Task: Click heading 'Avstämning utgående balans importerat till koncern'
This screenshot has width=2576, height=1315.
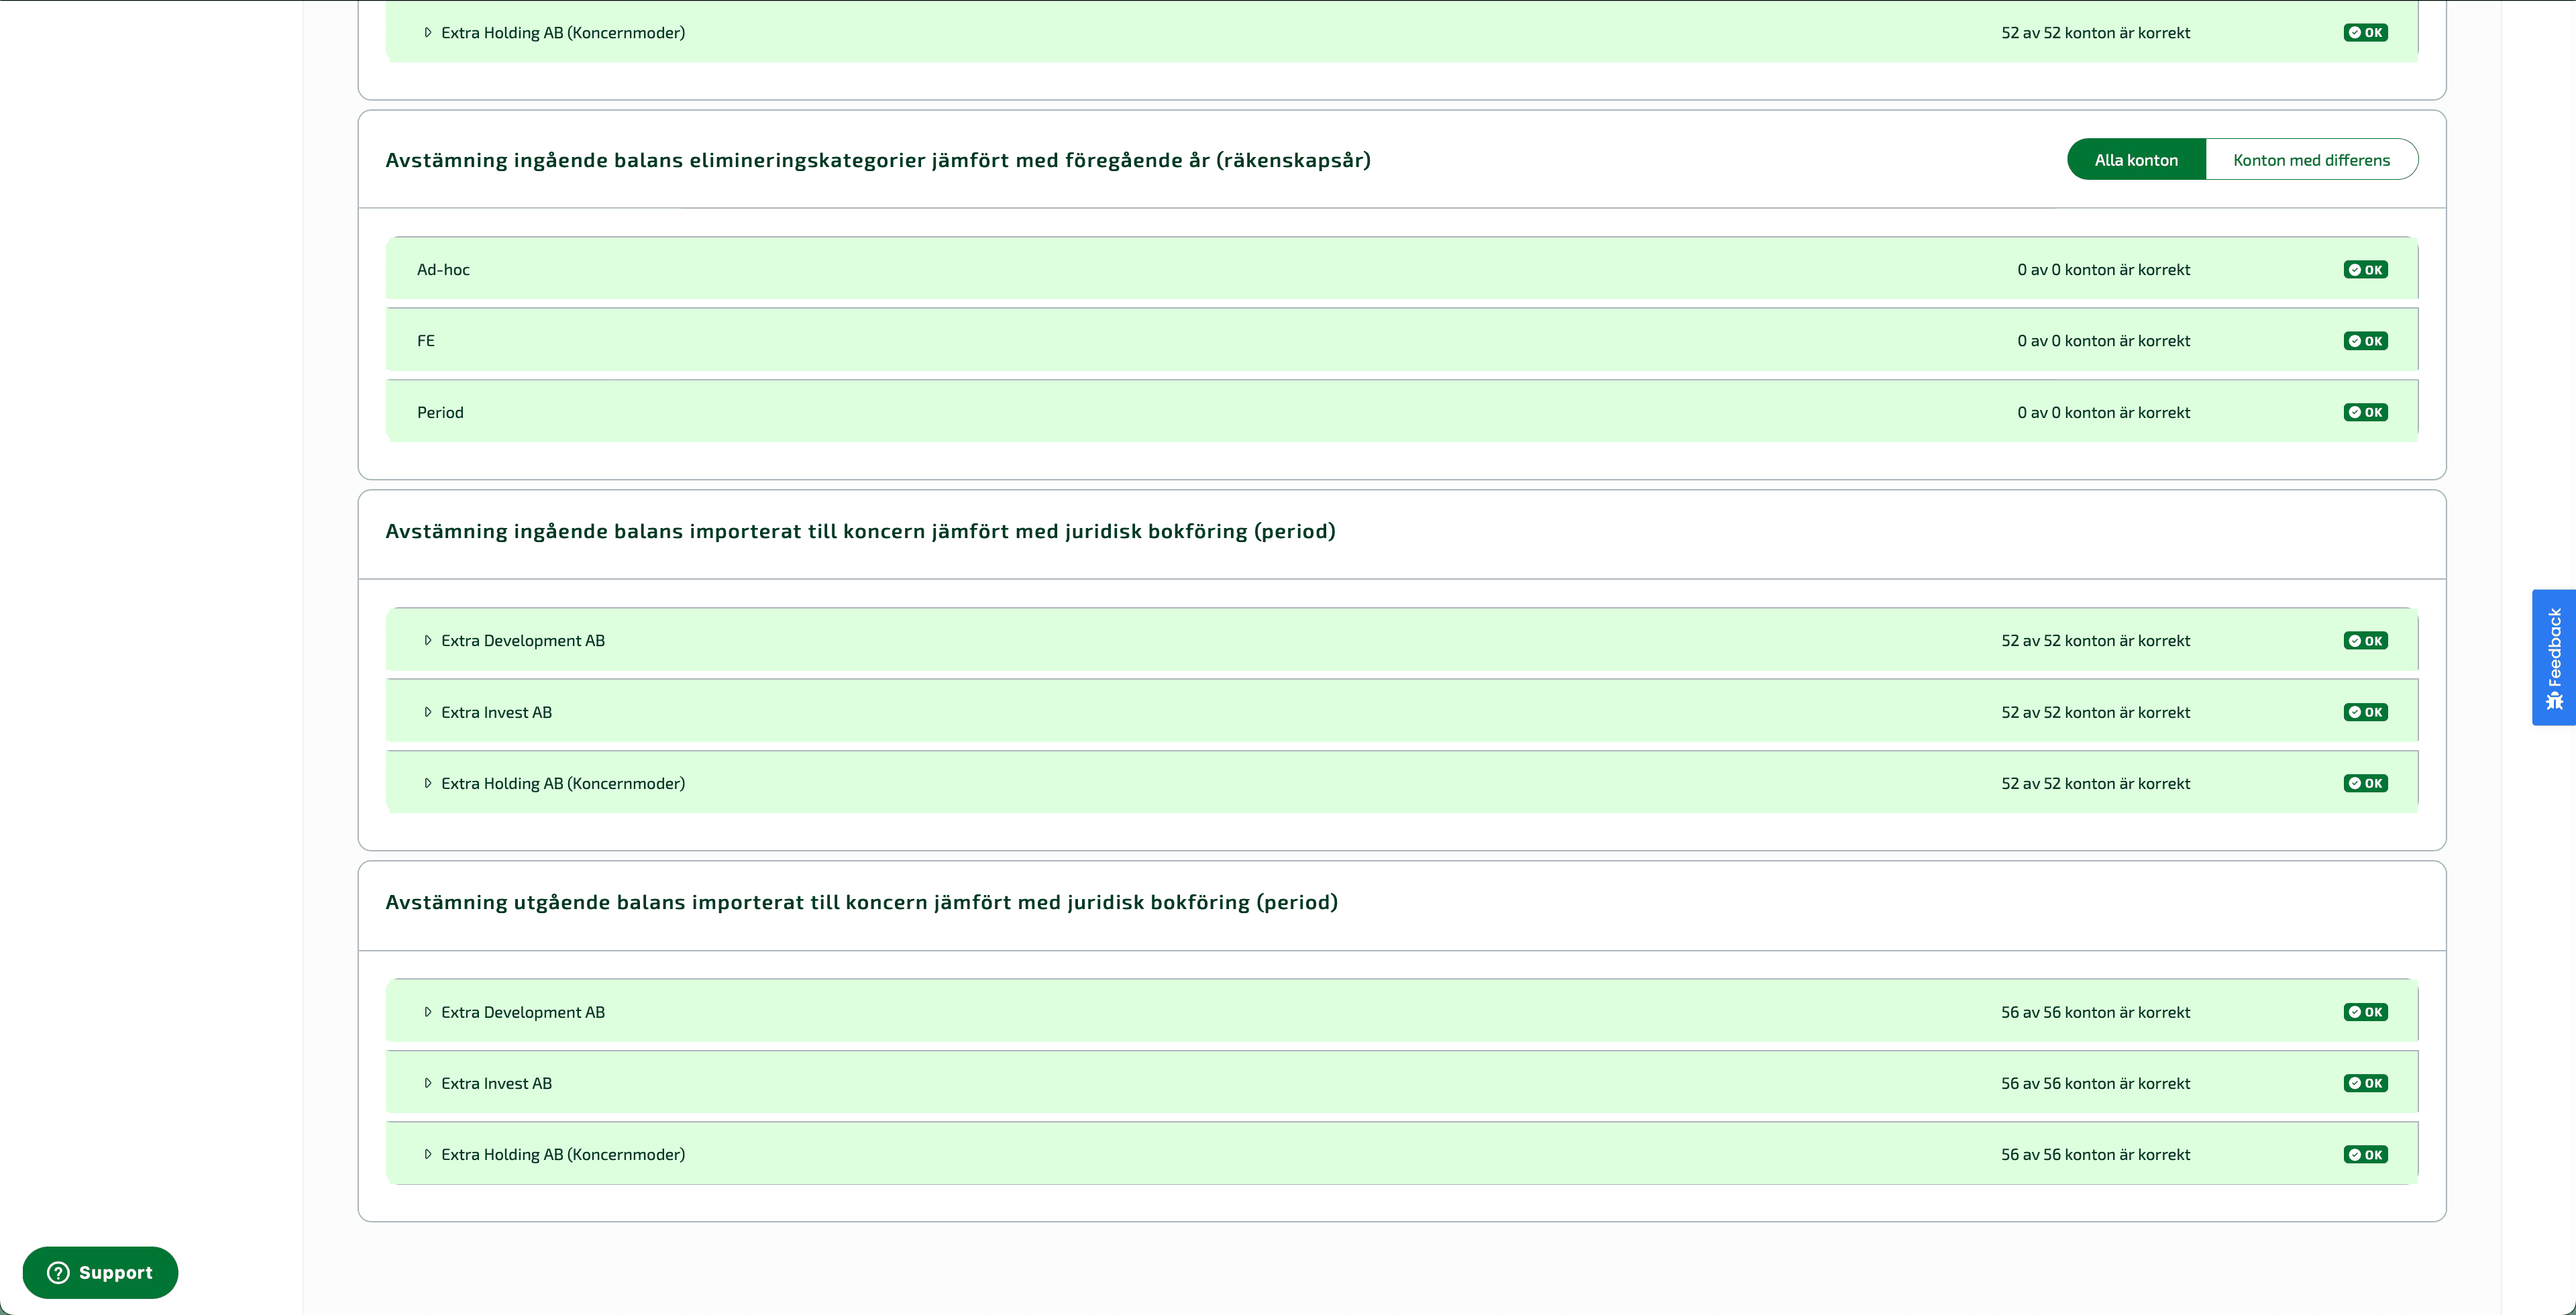Action: (861, 902)
